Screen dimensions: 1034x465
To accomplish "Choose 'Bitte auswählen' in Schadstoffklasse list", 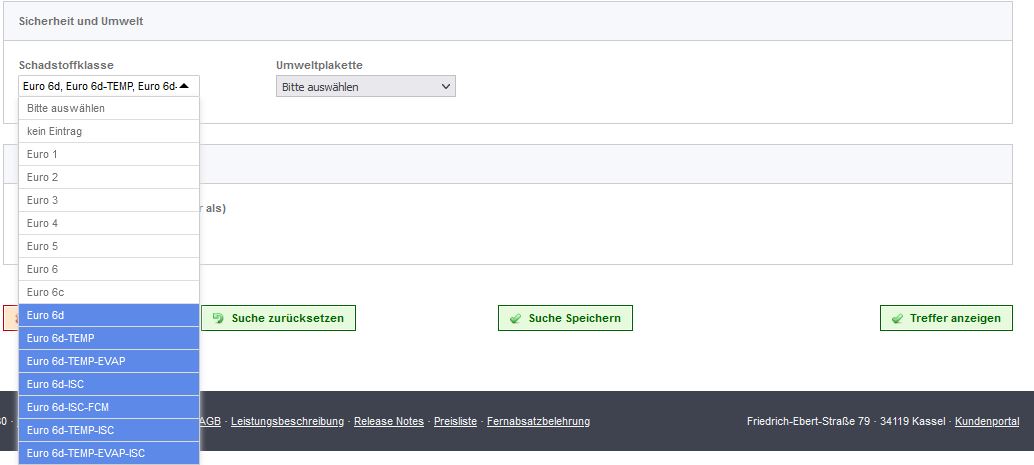I will click(109, 108).
